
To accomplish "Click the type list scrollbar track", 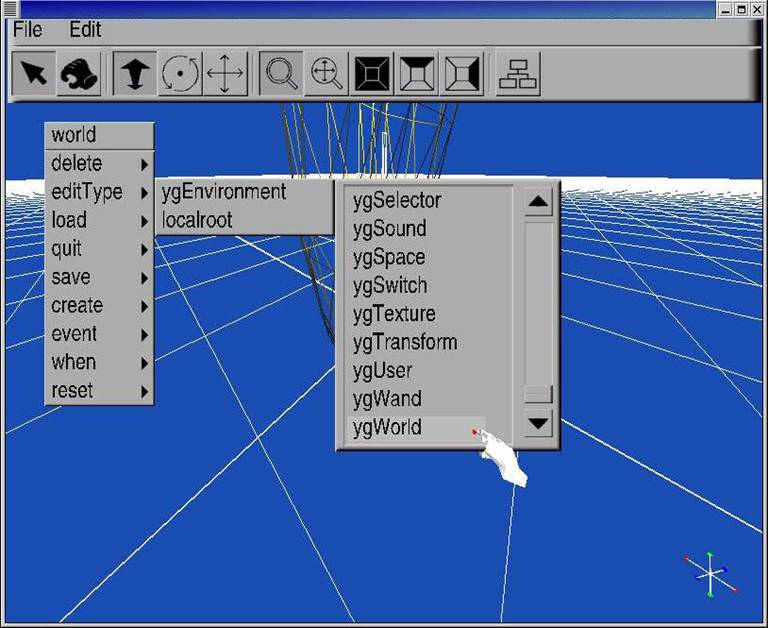I will (538, 304).
